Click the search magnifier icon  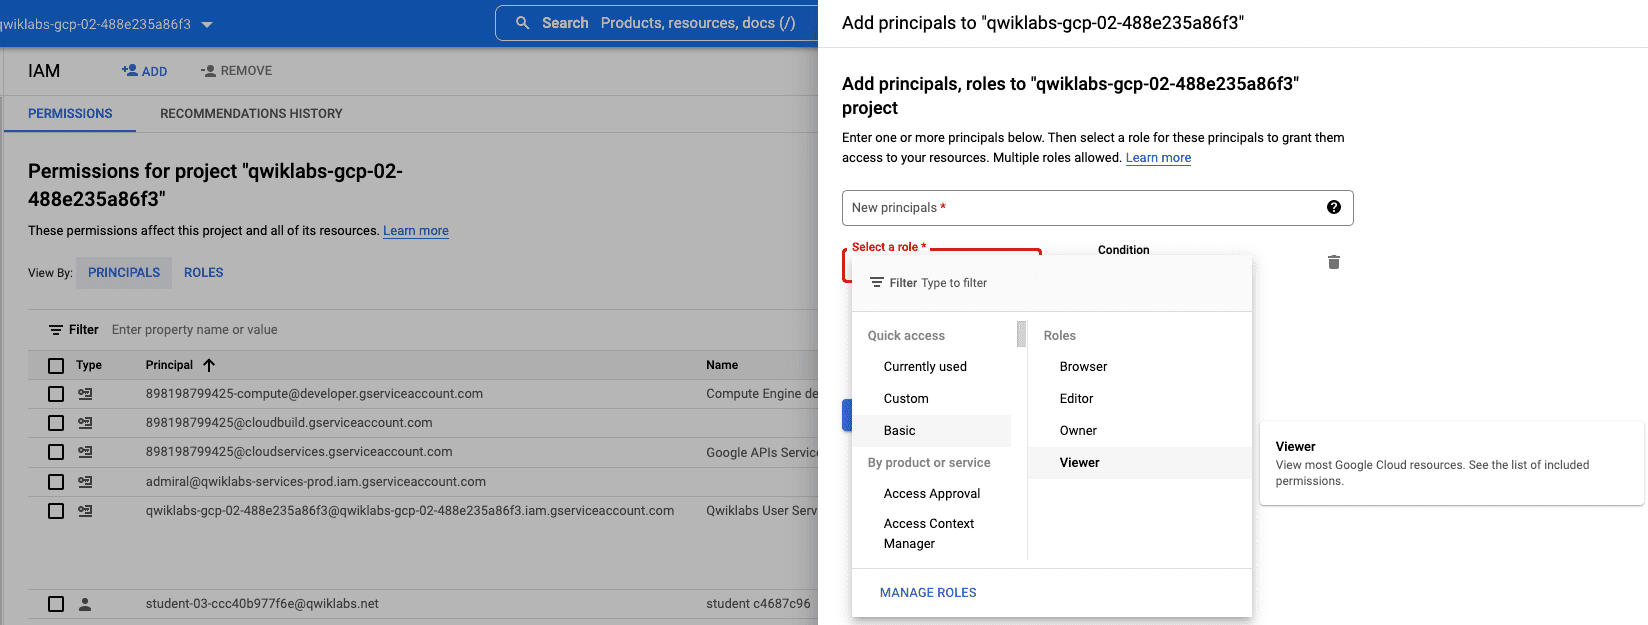click(x=522, y=23)
